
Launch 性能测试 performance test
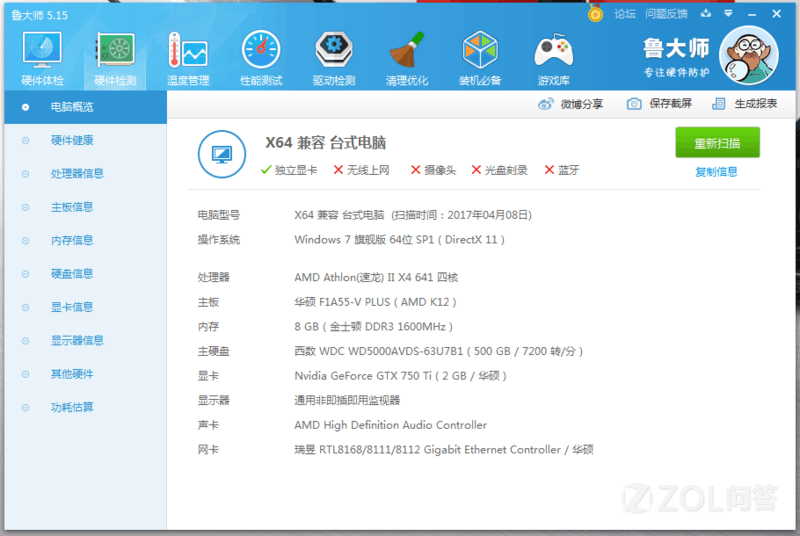[x=261, y=58]
